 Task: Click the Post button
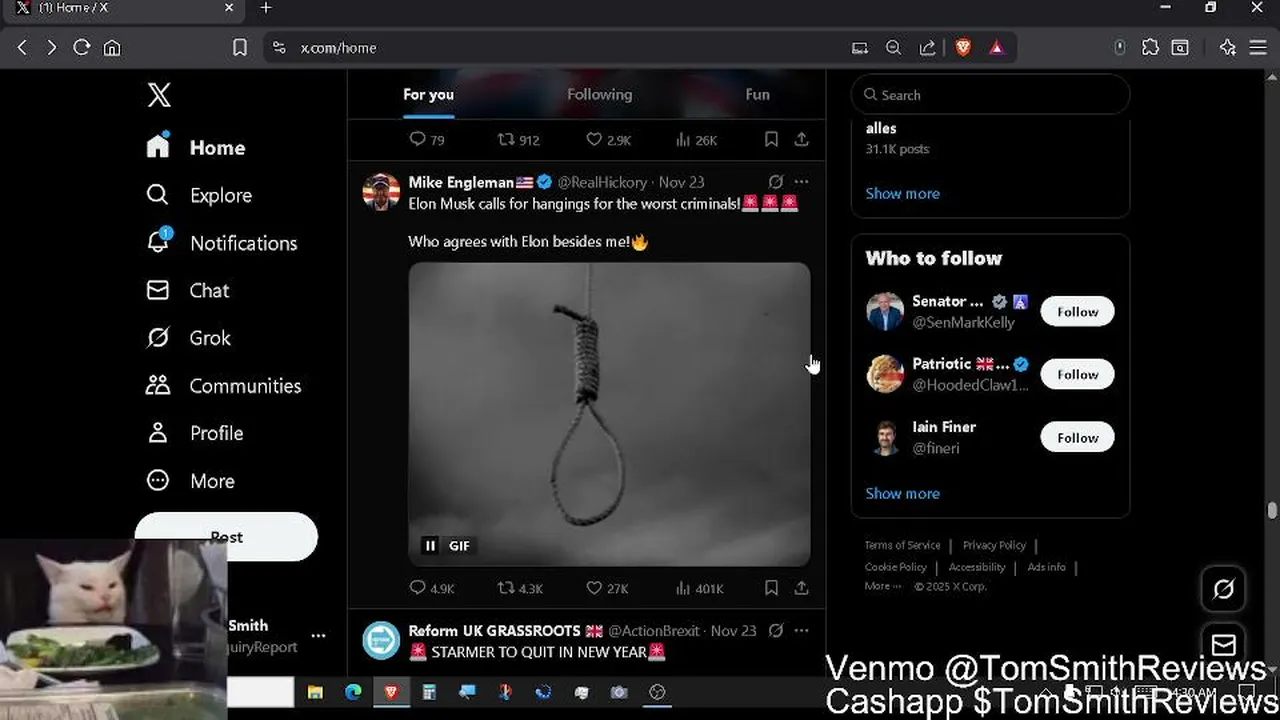click(226, 536)
